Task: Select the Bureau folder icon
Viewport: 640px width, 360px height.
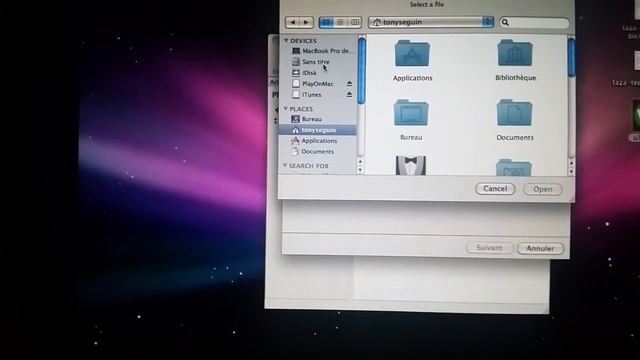Action: click(x=411, y=113)
